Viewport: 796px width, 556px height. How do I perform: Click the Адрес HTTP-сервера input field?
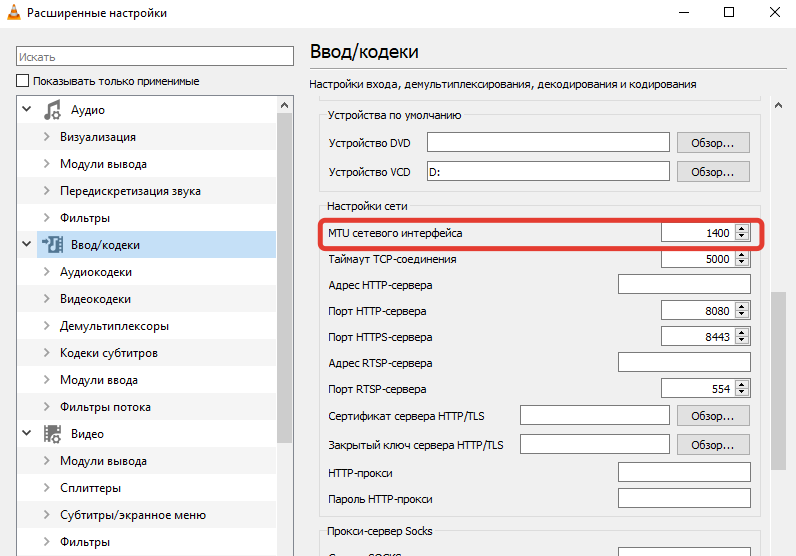coord(684,285)
